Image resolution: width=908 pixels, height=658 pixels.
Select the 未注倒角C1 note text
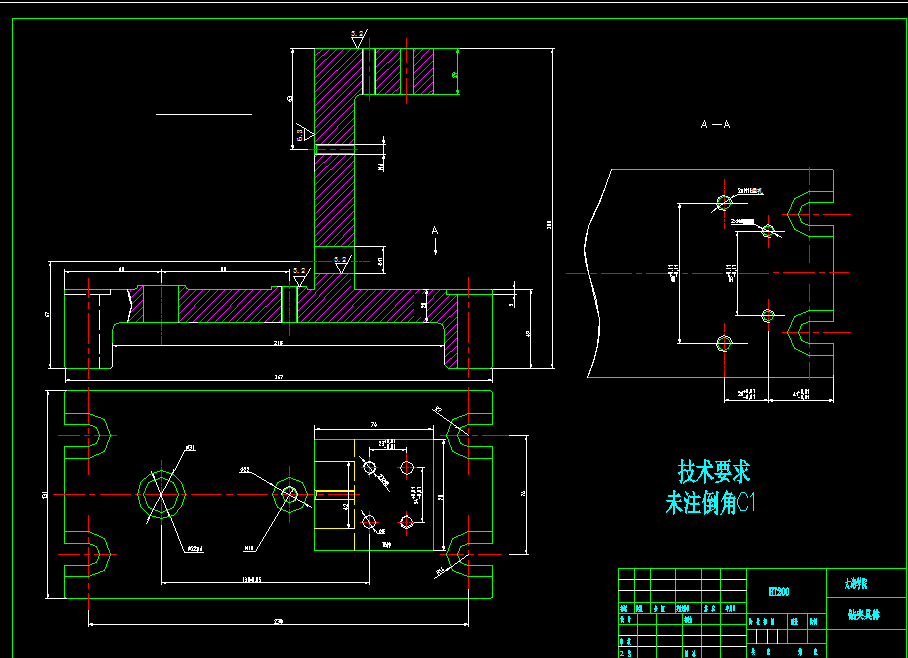(711, 502)
